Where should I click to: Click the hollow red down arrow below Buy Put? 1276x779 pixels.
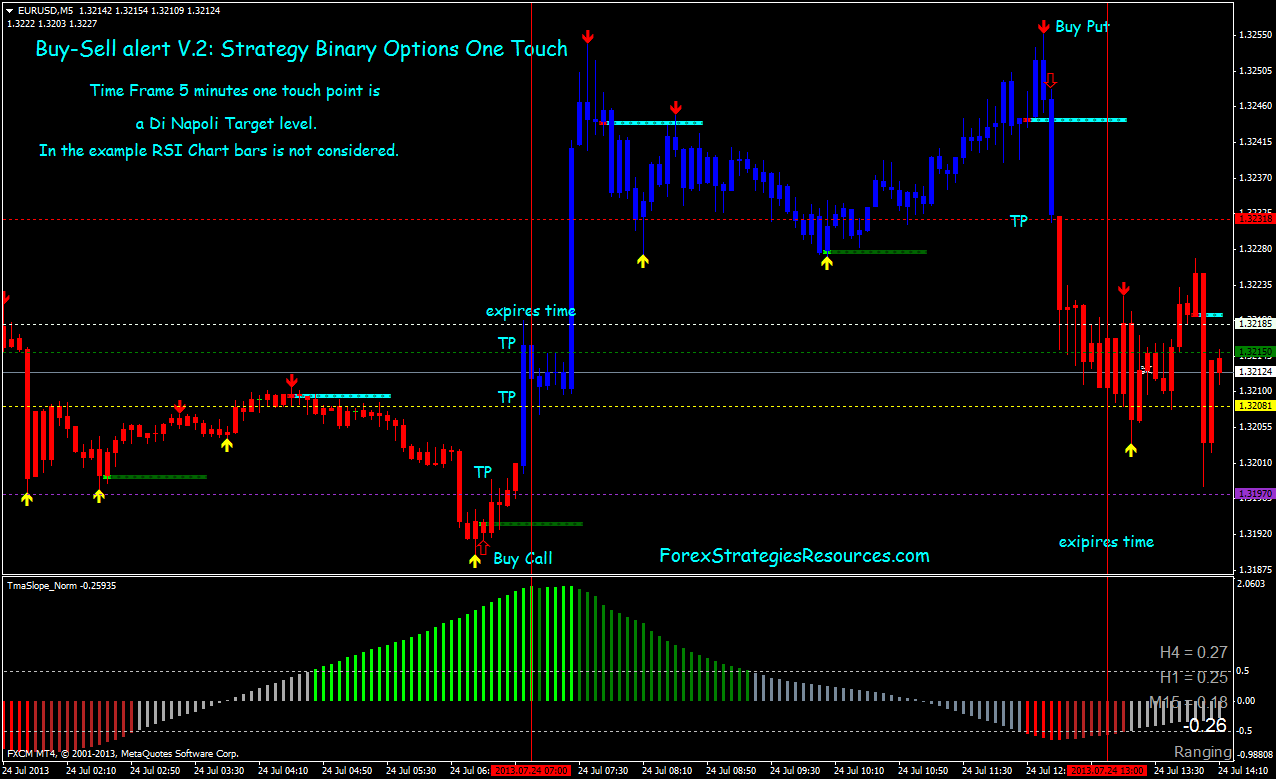1049,80
